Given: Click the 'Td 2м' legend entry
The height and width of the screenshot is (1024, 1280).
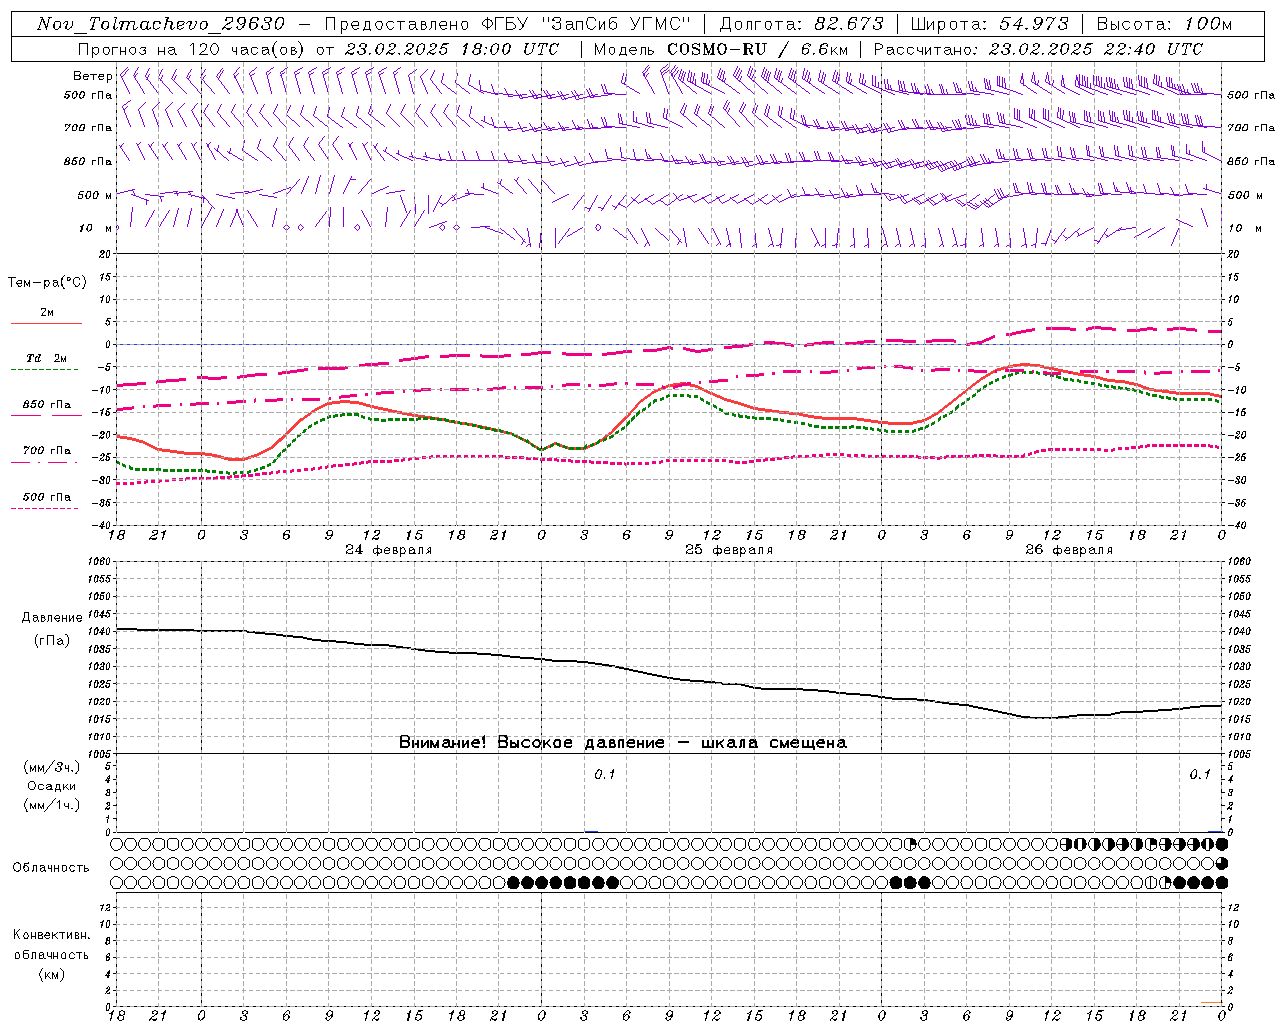Looking at the screenshot, I should [x=47, y=358].
